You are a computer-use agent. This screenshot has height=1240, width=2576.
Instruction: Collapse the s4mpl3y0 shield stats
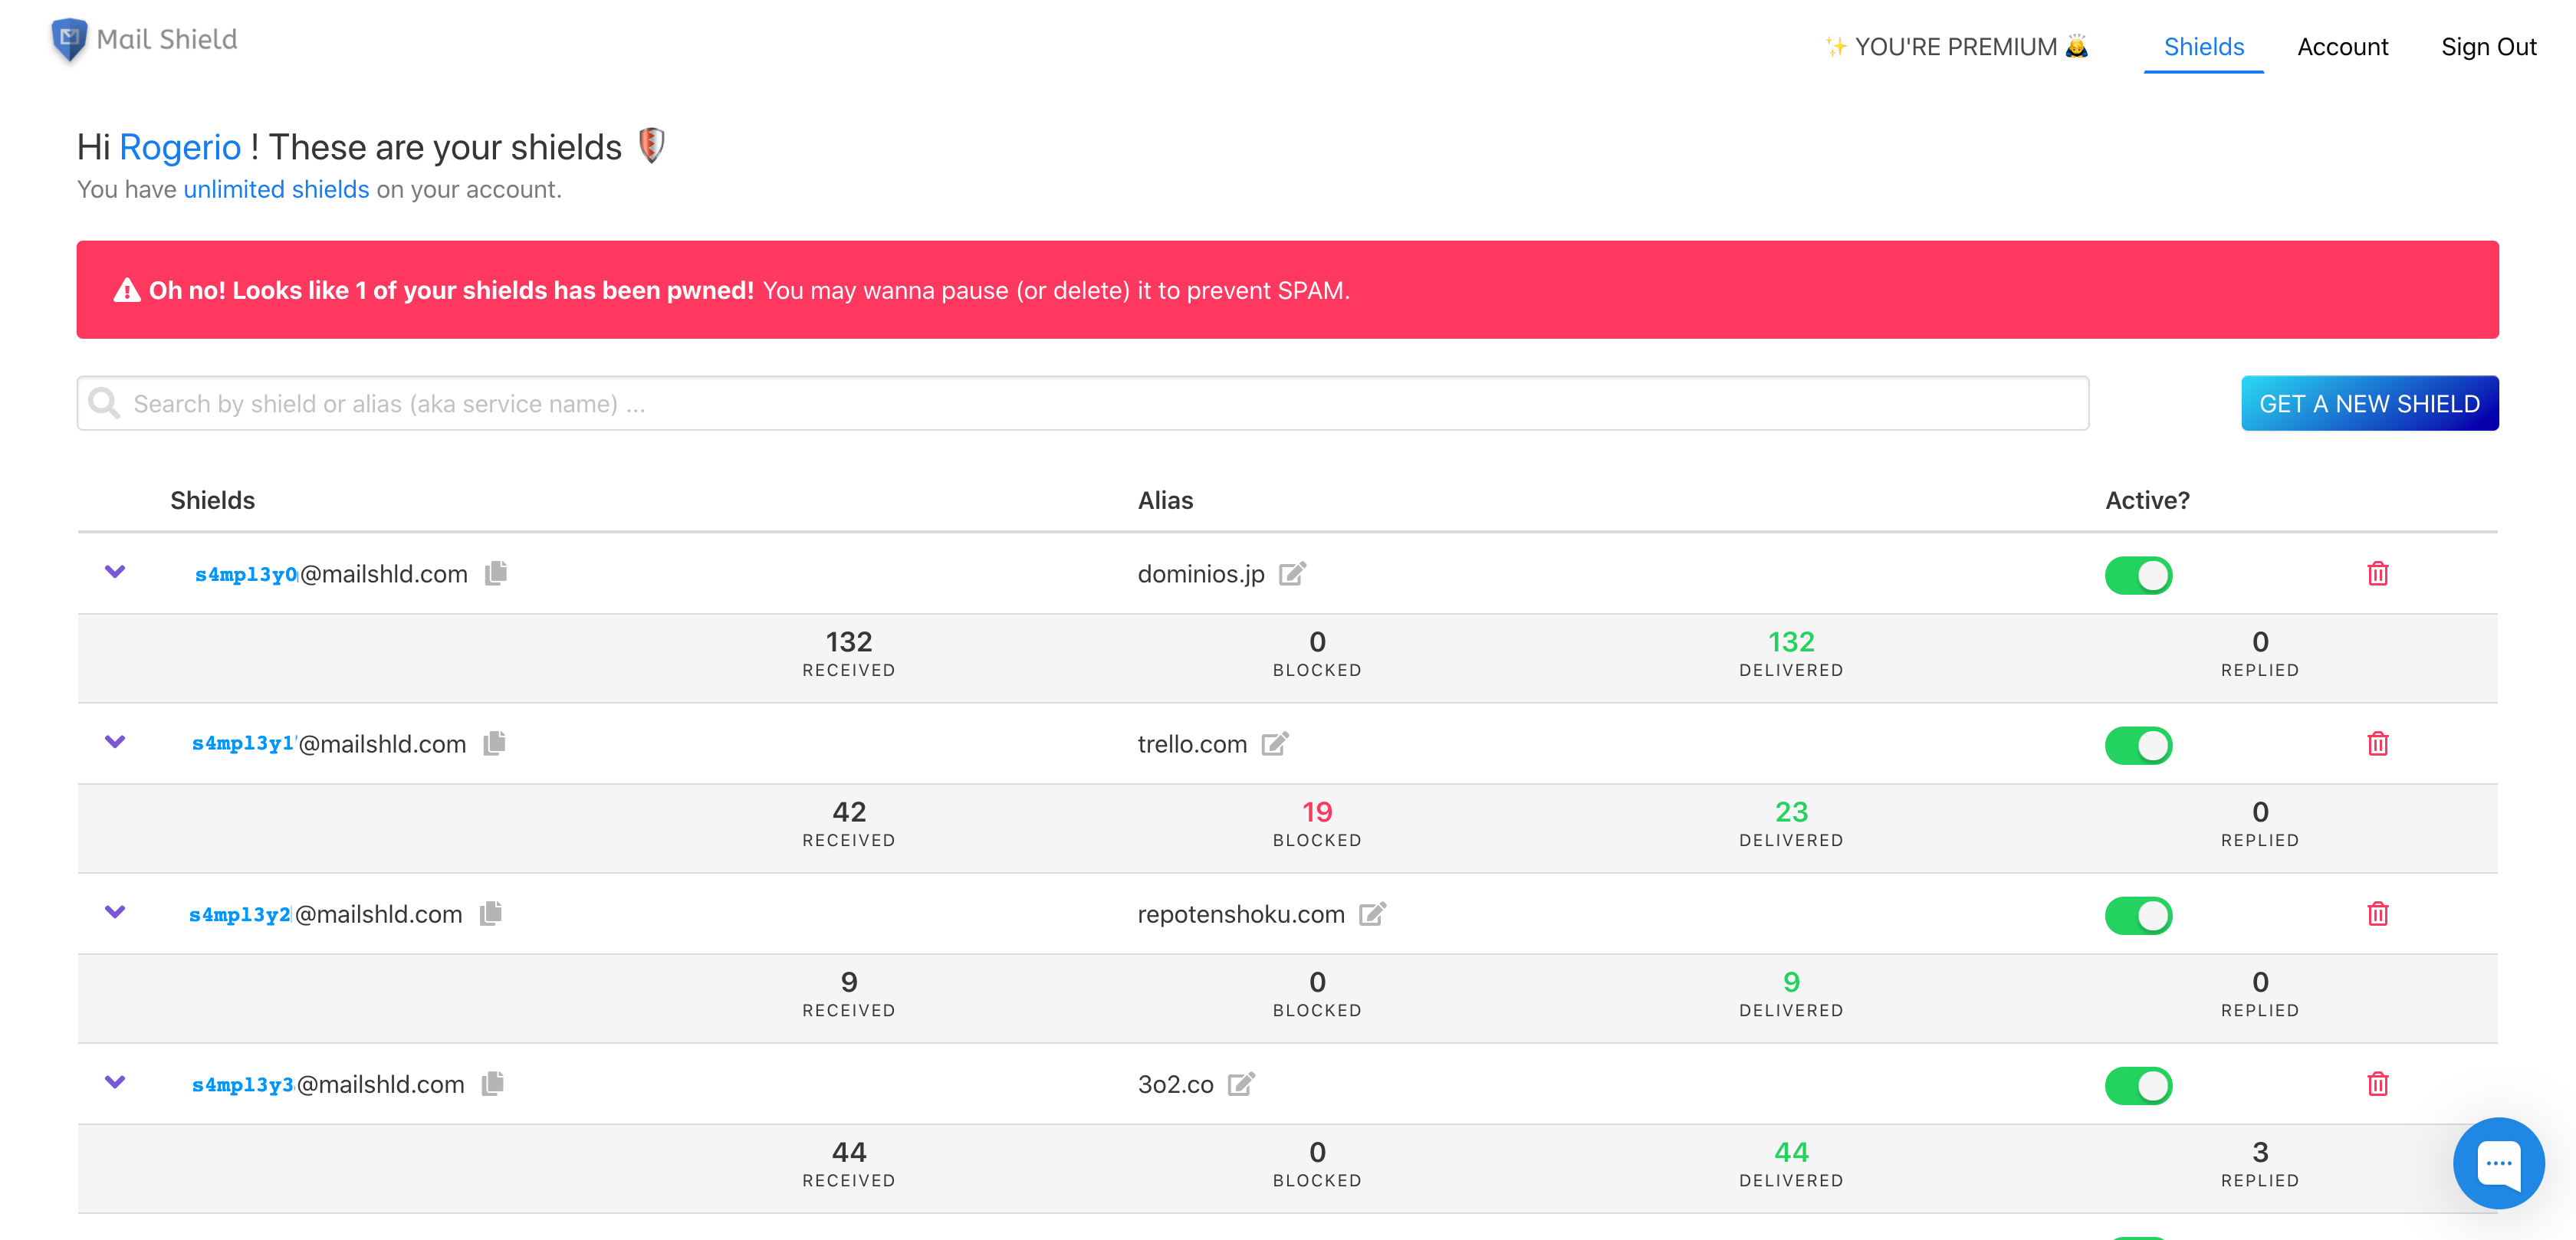click(x=115, y=572)
